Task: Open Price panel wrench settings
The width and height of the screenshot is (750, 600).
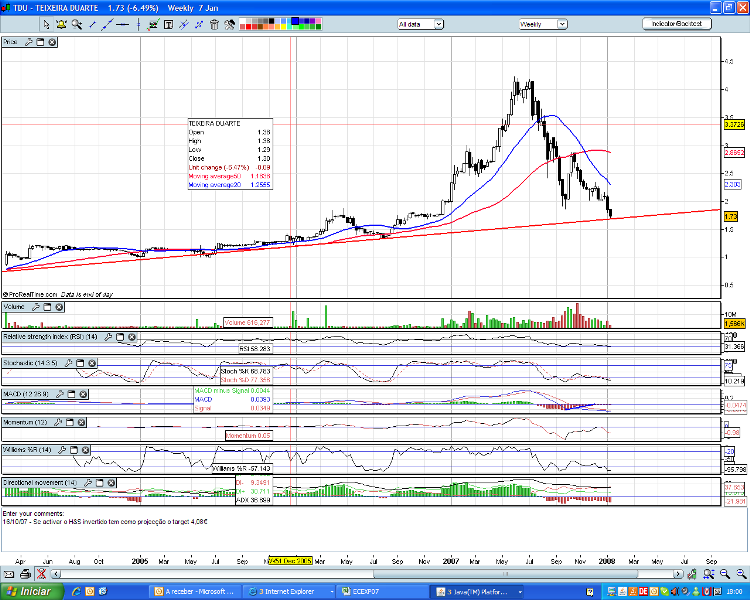Action: [29, 42]
